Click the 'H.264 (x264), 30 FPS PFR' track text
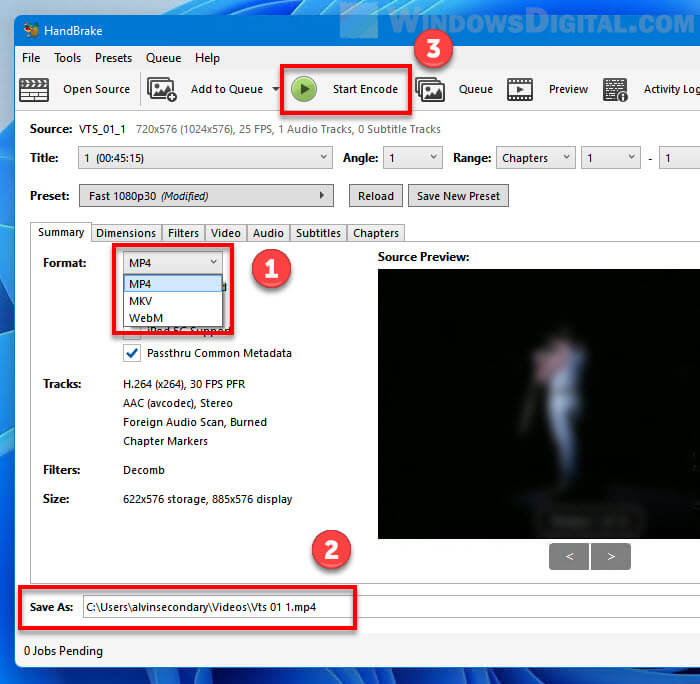This screenshot has width=700, height=684. [184, 384]
